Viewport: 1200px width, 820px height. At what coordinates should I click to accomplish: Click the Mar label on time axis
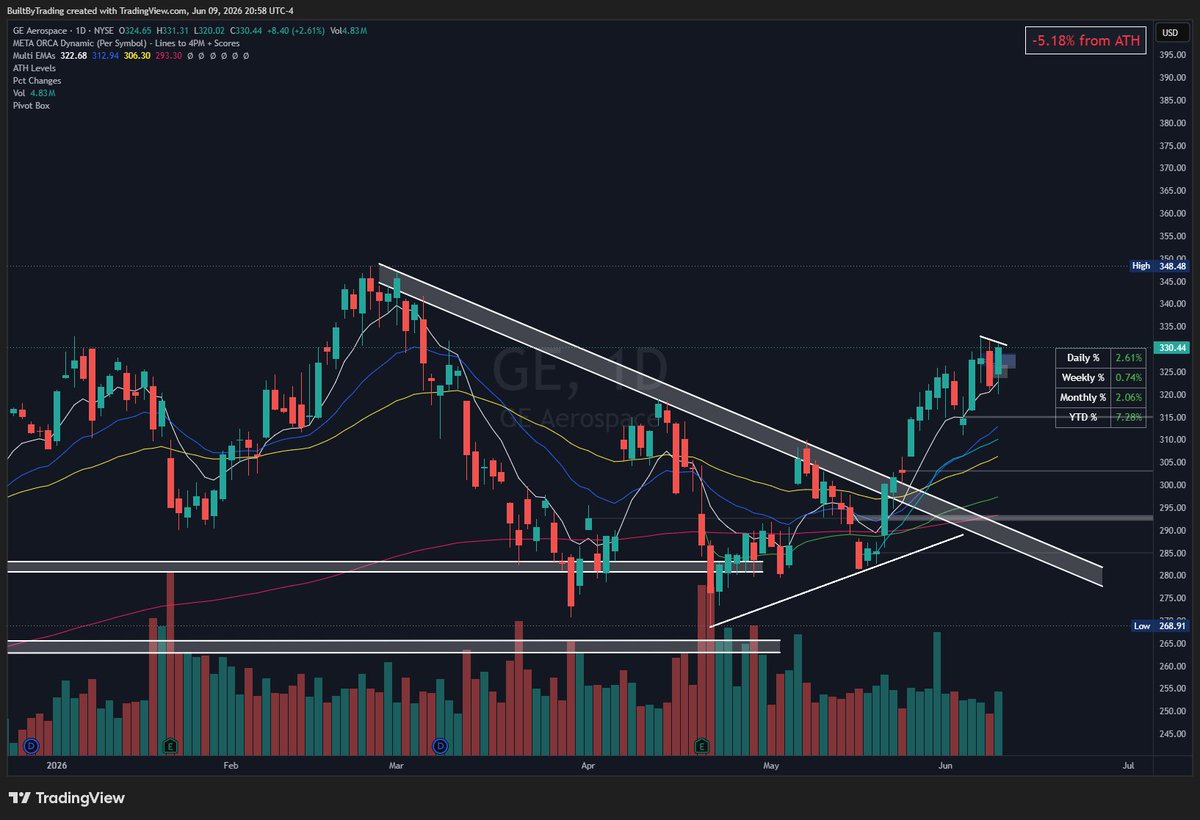(396, 766)
